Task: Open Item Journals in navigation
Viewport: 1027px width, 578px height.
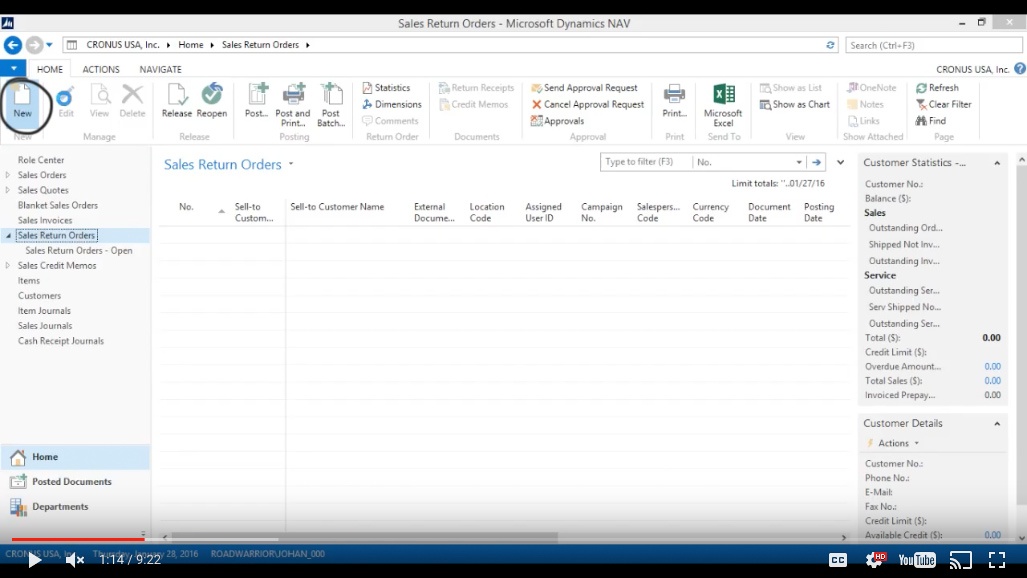Action: [x=44, y=311]
